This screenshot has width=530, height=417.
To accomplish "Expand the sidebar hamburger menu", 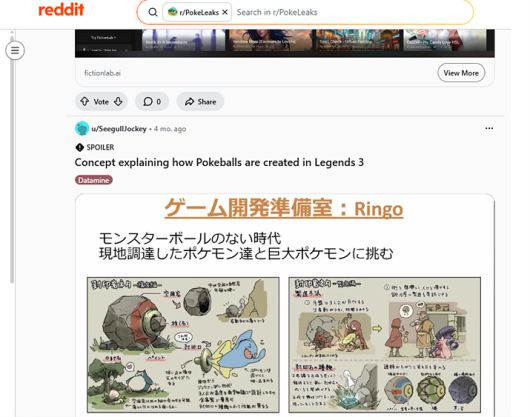I will tap(15, 50).
